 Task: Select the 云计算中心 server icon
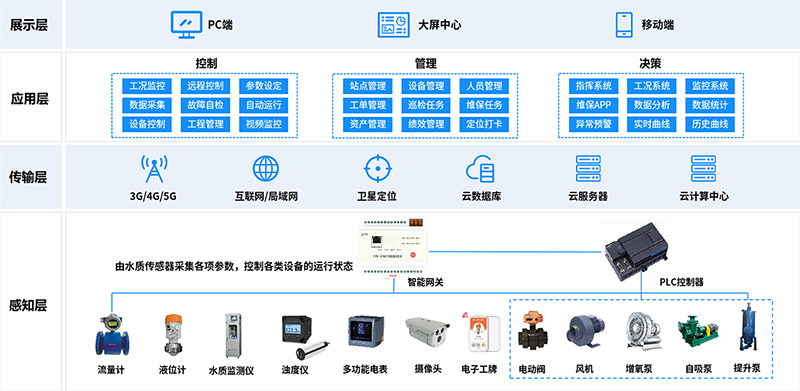[x=704, y=168]
